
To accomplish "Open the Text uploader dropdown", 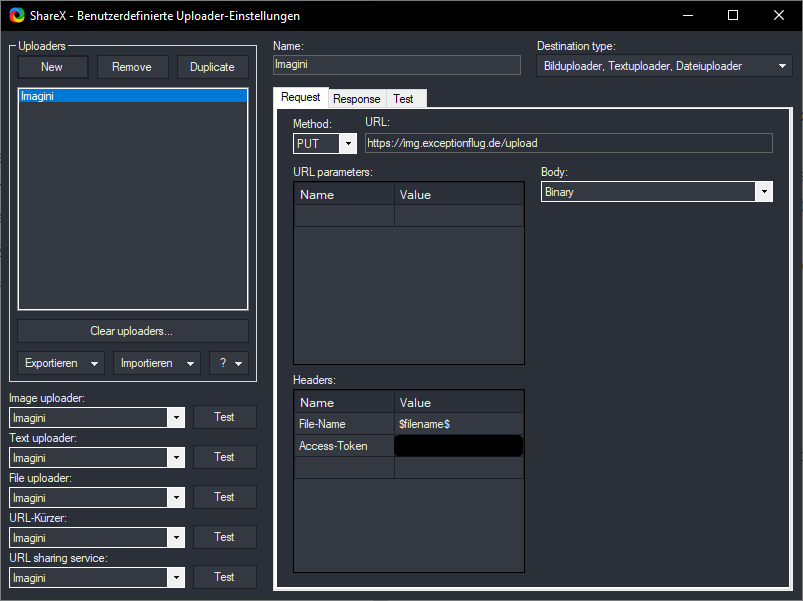I will coord(176,457).
